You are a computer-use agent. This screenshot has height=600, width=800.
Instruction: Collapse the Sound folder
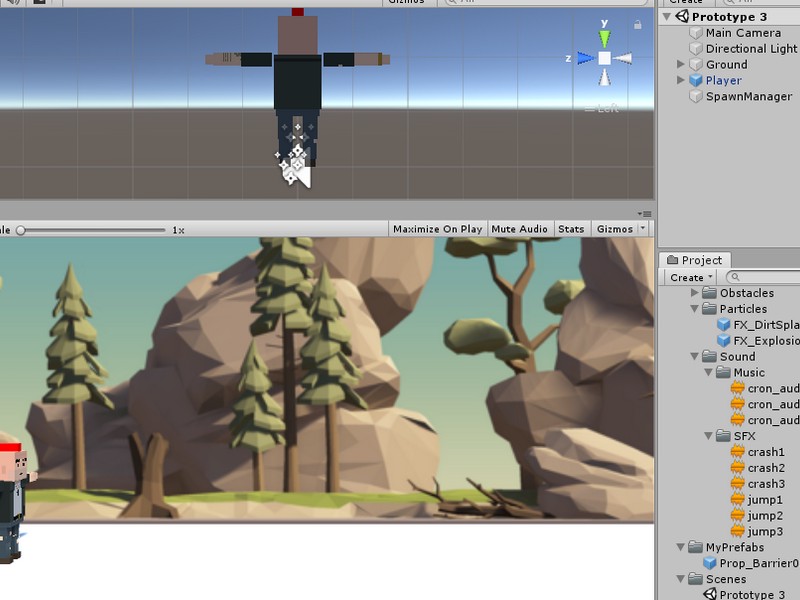click(x=695, y=357)
